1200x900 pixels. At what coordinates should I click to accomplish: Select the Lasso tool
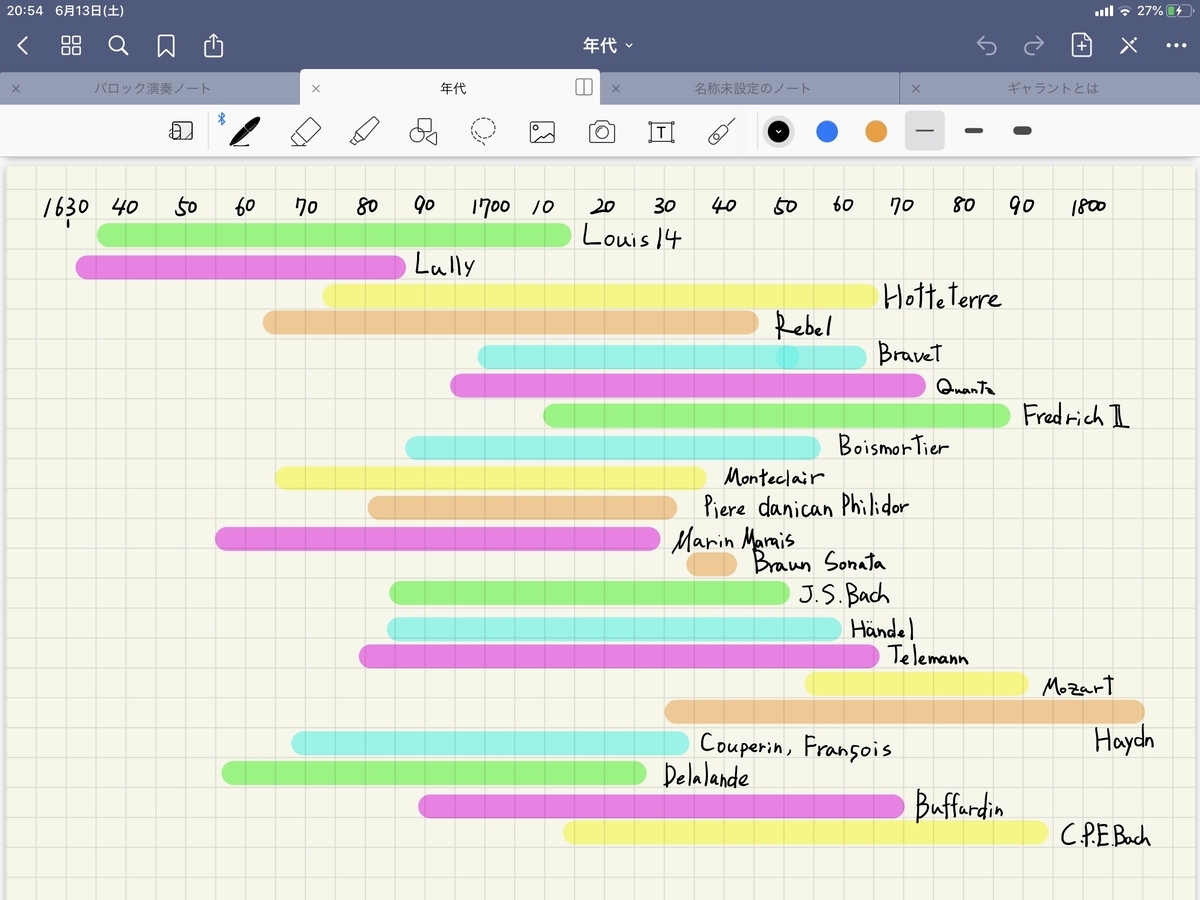coord(483,131)
